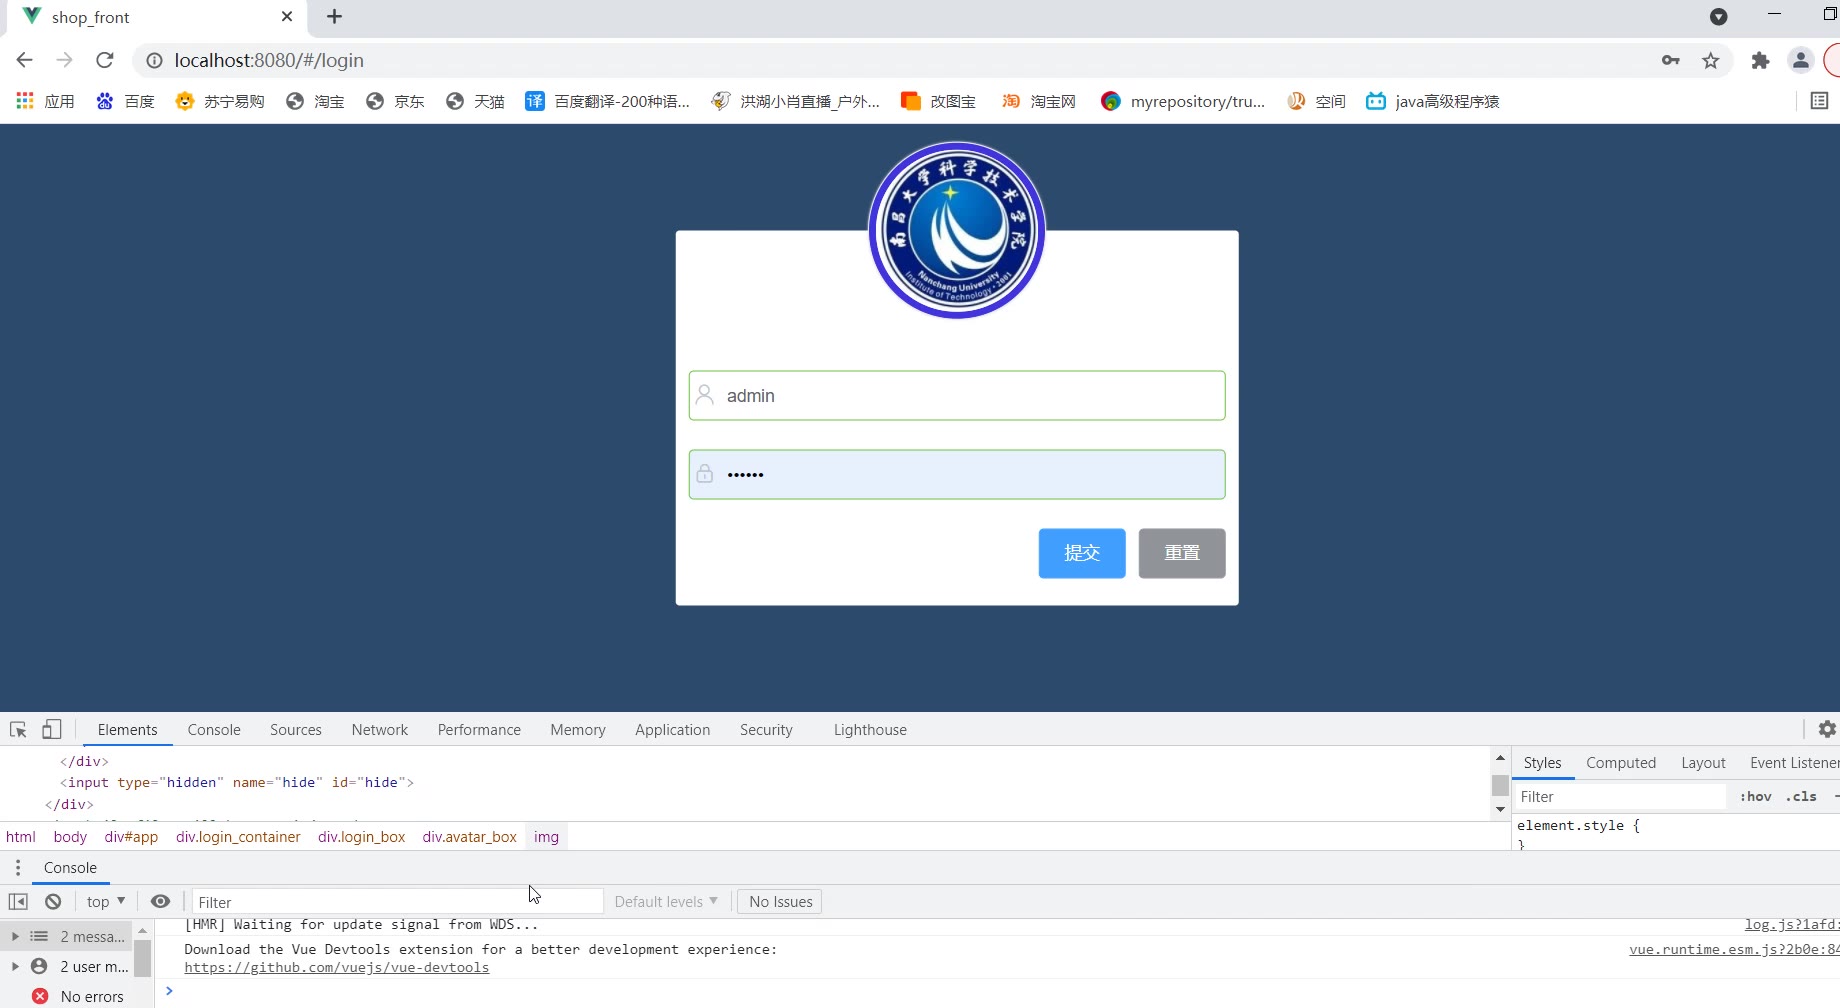Viewport: 1840px width, 1008px height.
Task: Switch to the Memory tab
Action: pyautogui.click(x=578, y=730)
